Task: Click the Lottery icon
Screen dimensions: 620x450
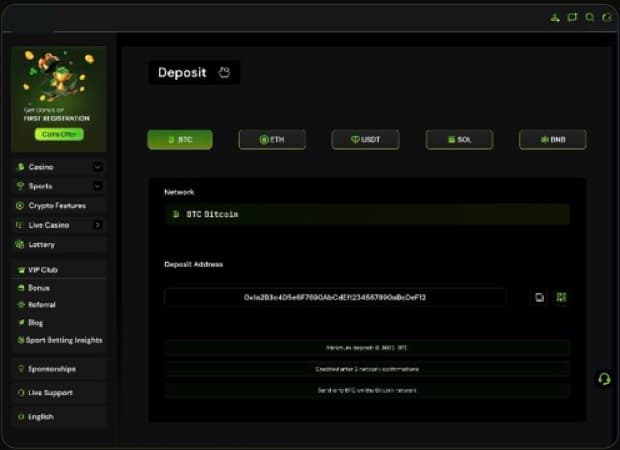Action: click(x=20, y=244)
